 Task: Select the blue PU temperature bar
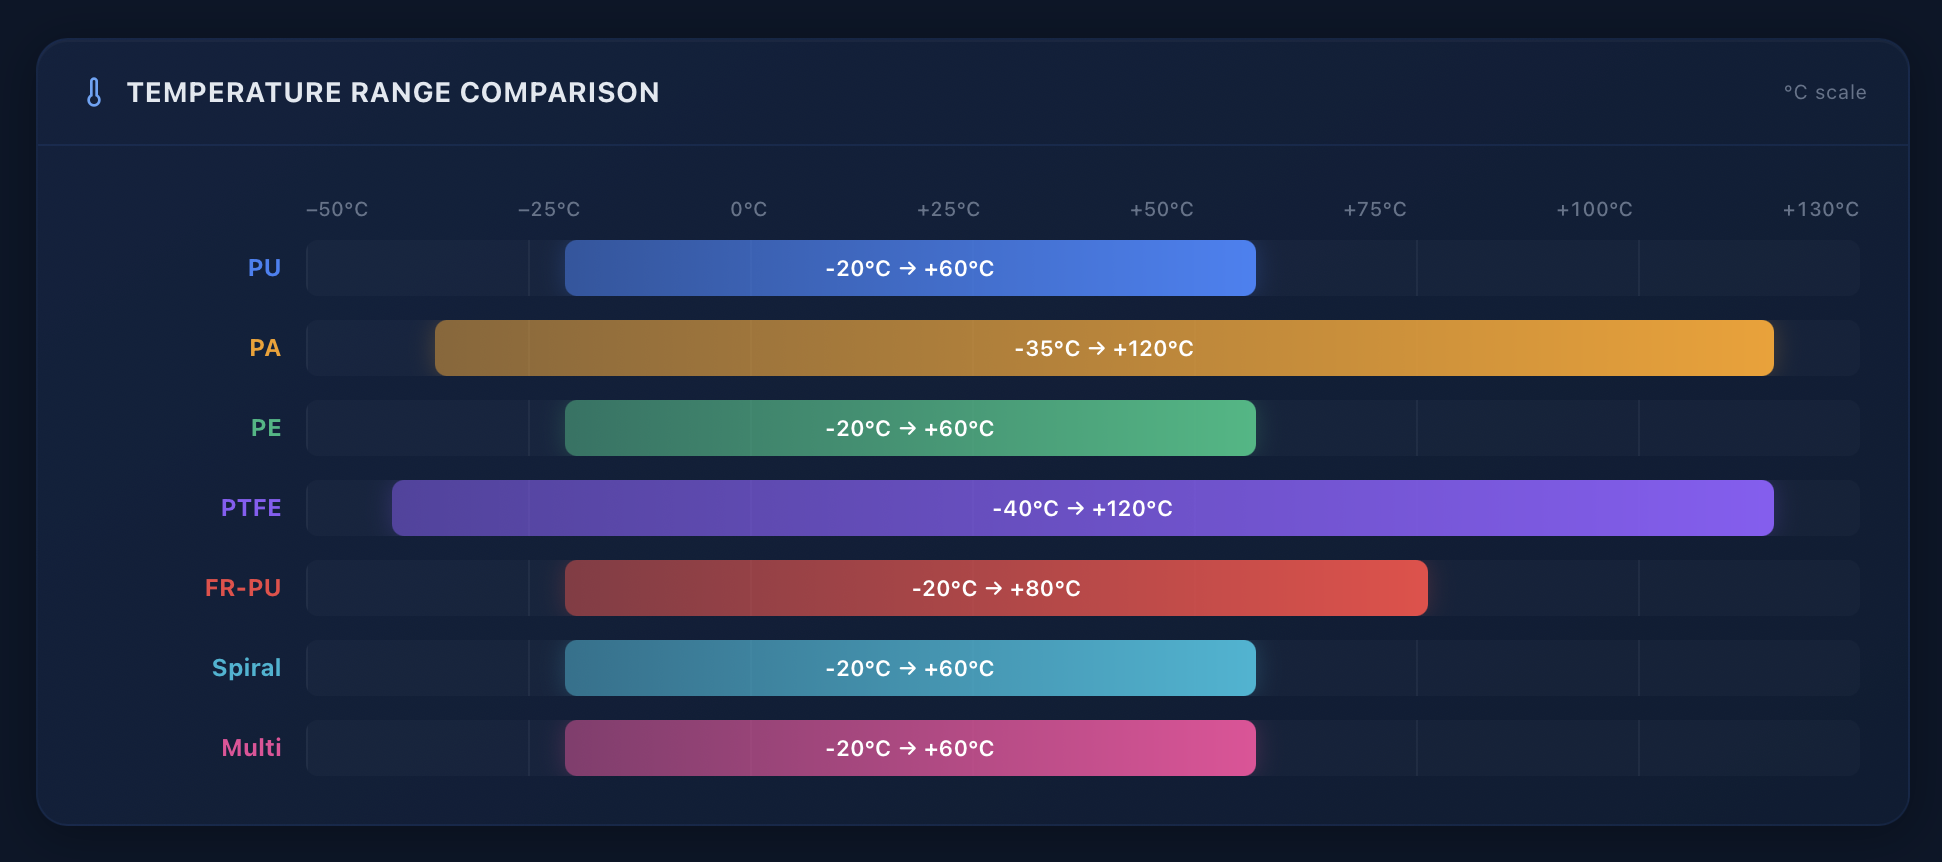coord(910,268)
